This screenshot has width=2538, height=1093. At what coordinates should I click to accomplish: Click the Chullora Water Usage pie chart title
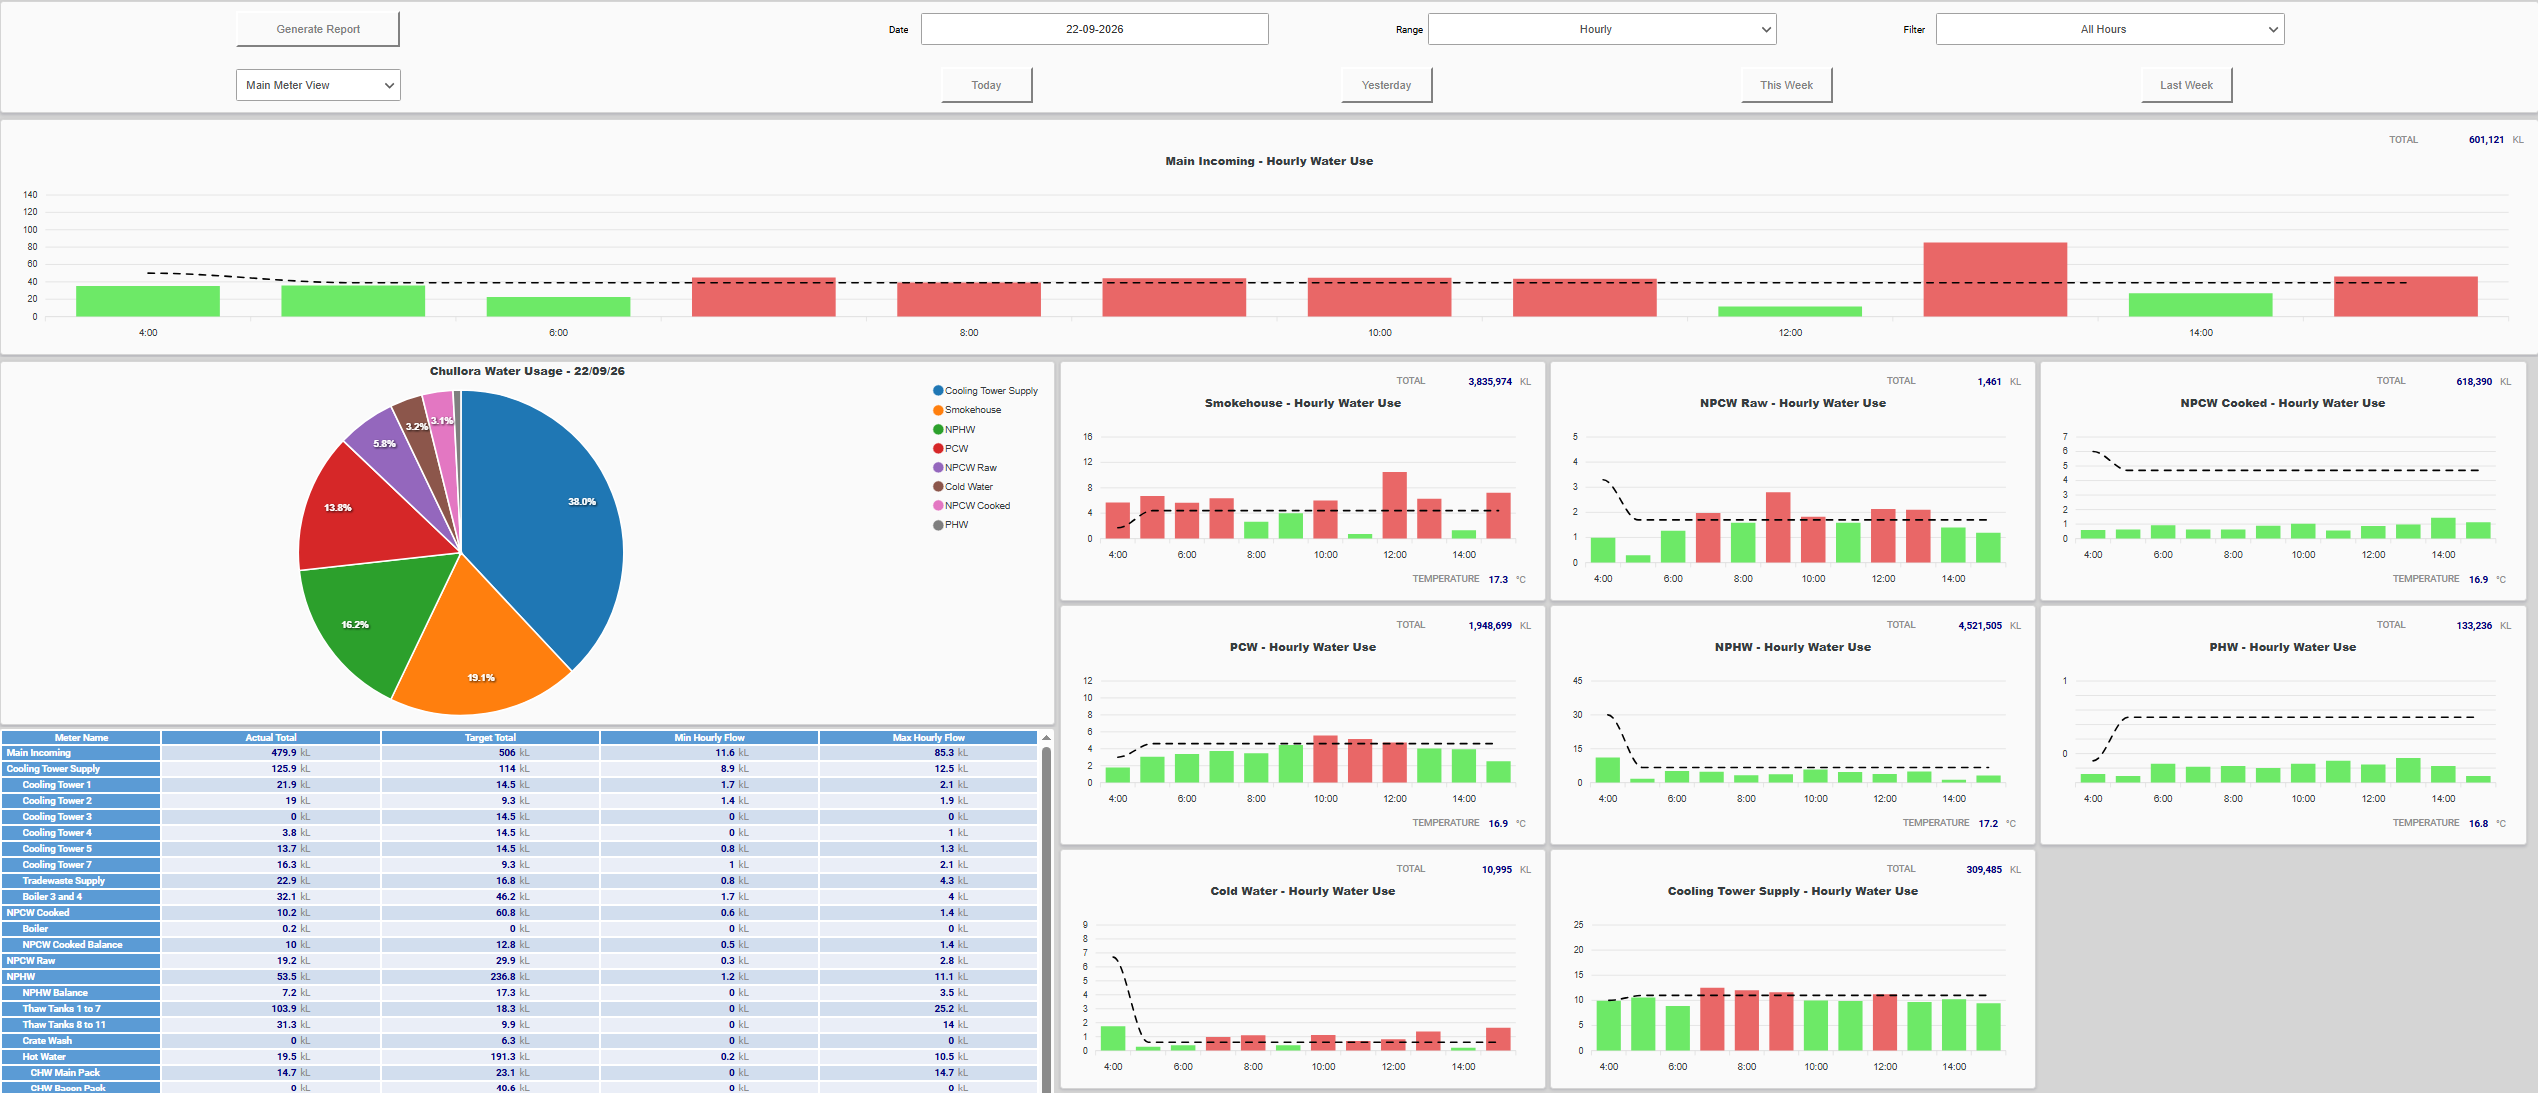point(527,371)
